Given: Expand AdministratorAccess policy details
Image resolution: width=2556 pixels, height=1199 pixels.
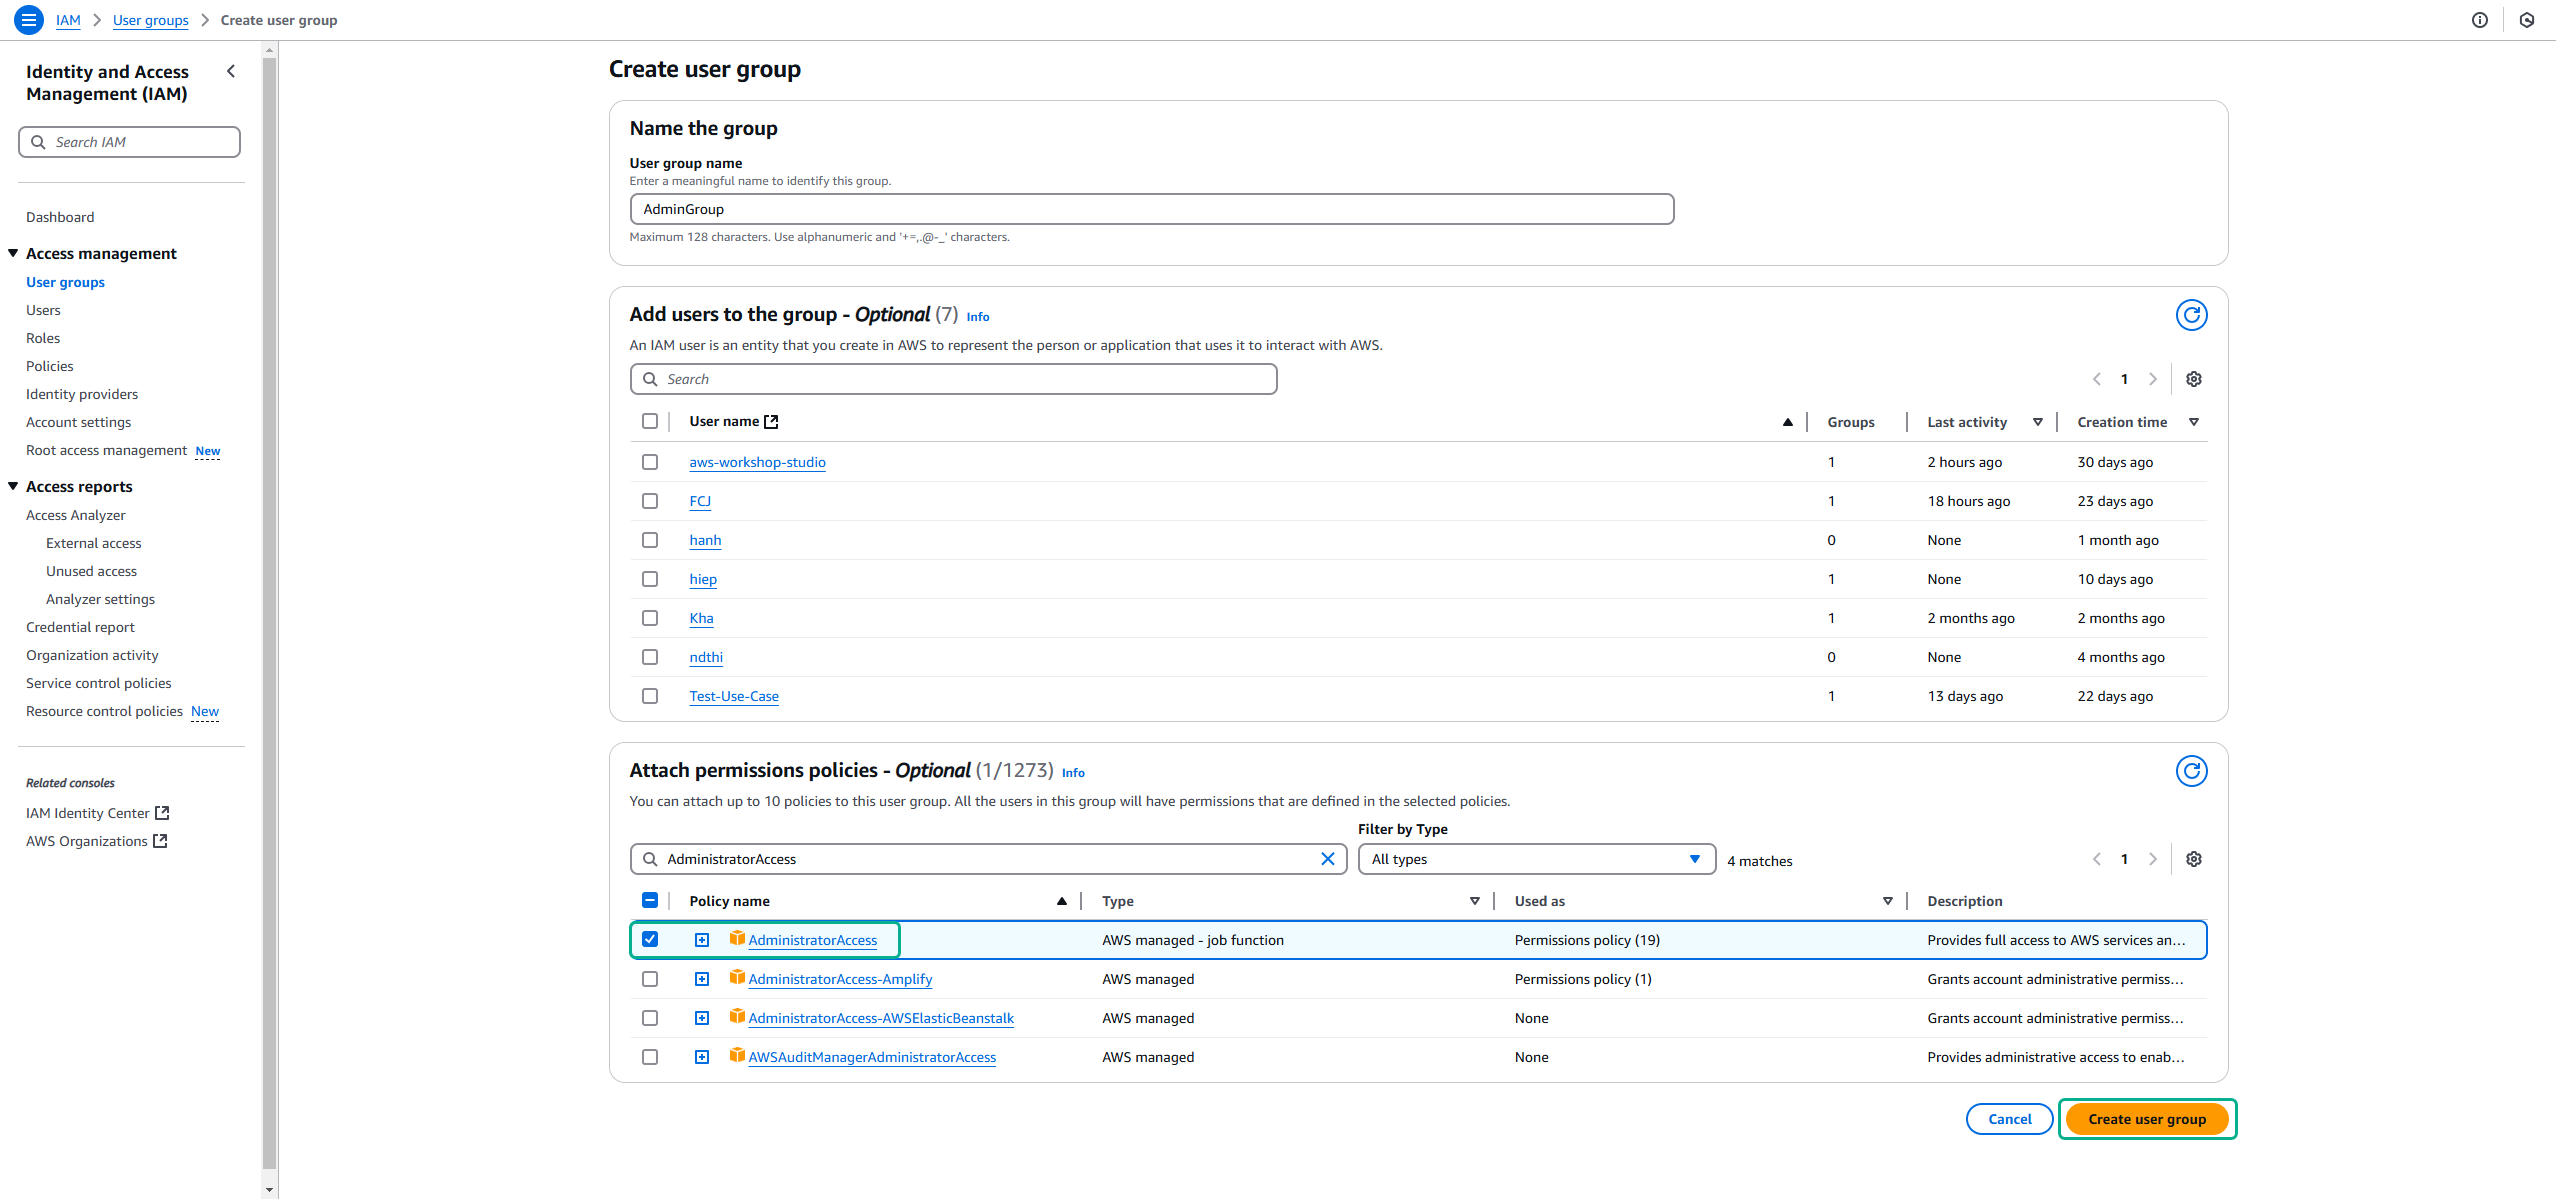Looking at the screenshot, I should [702, 940].
